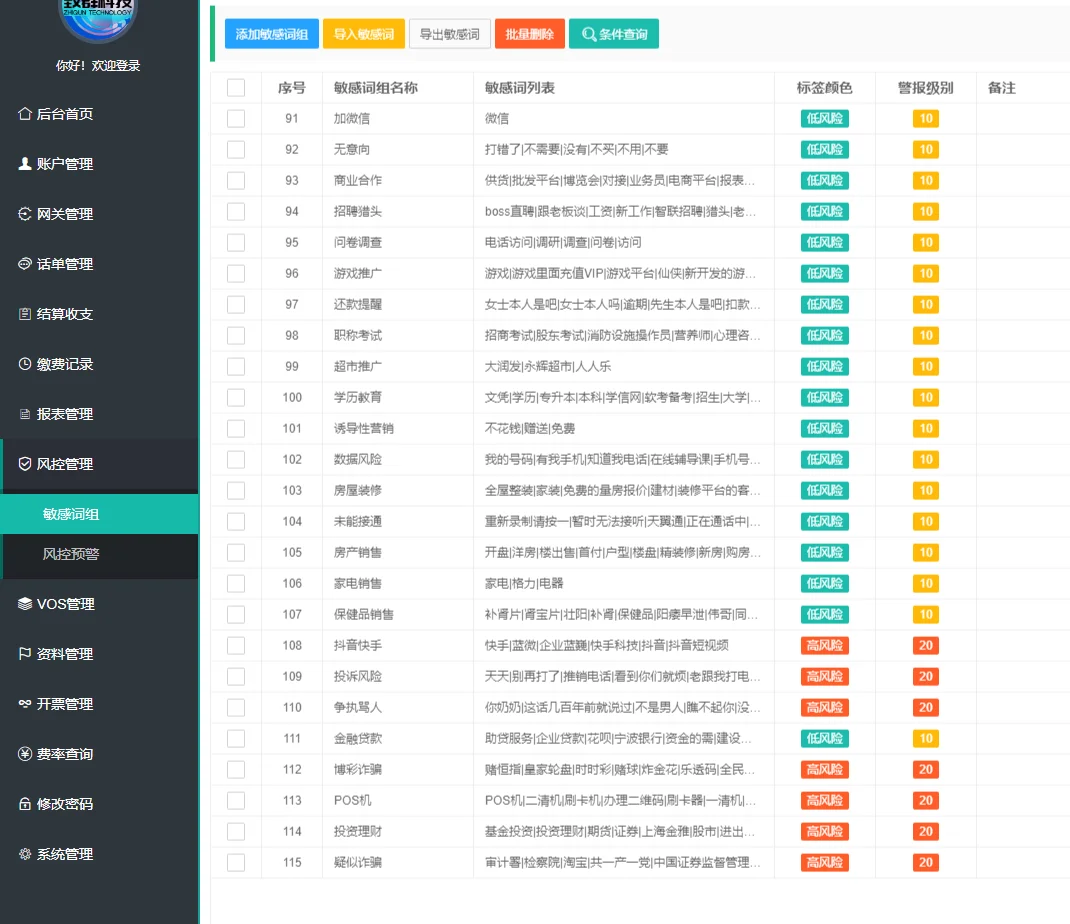Click the magnifier icon in 条件查询 button

[x=588, y=34]
